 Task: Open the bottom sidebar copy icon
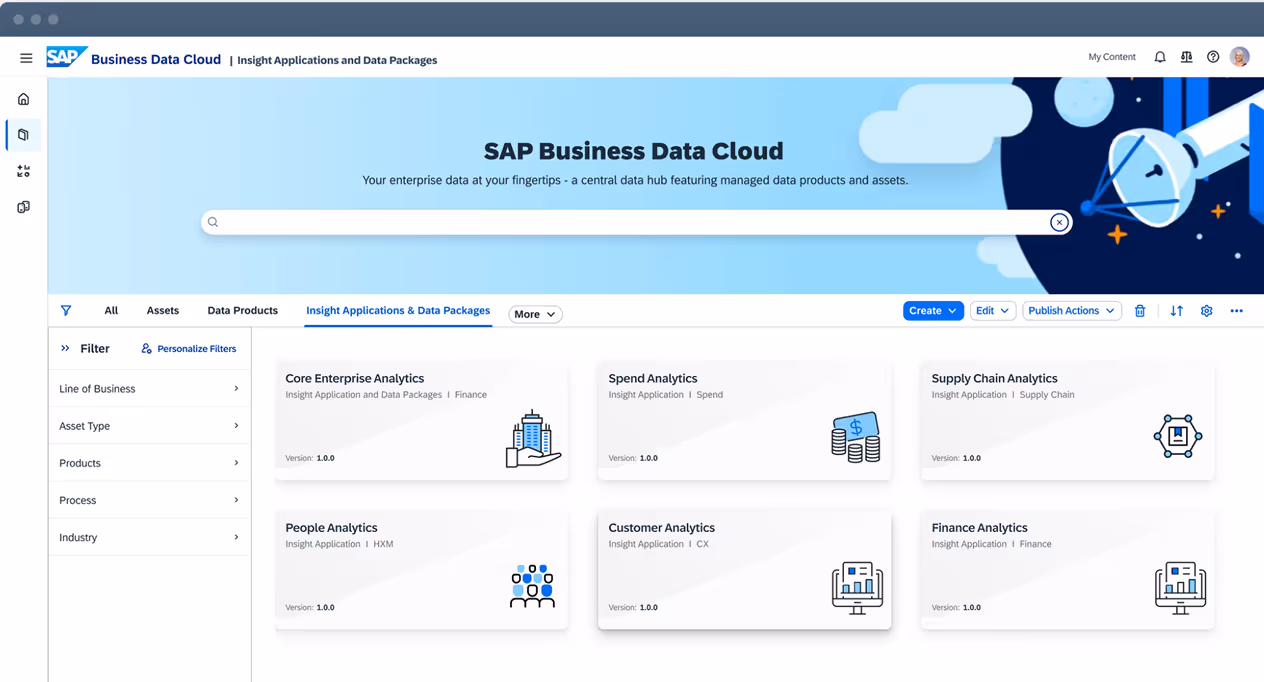click(24, 207)
